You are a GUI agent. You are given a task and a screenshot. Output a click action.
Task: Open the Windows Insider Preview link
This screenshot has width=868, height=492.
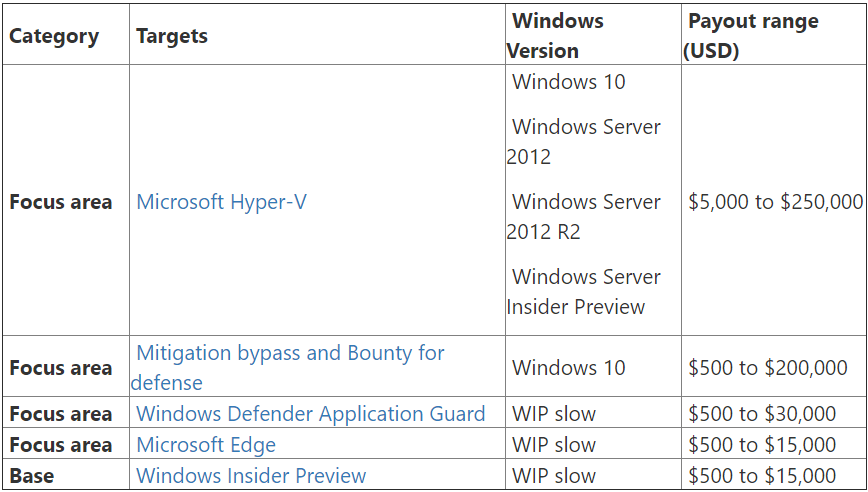(x=251, y=476)
